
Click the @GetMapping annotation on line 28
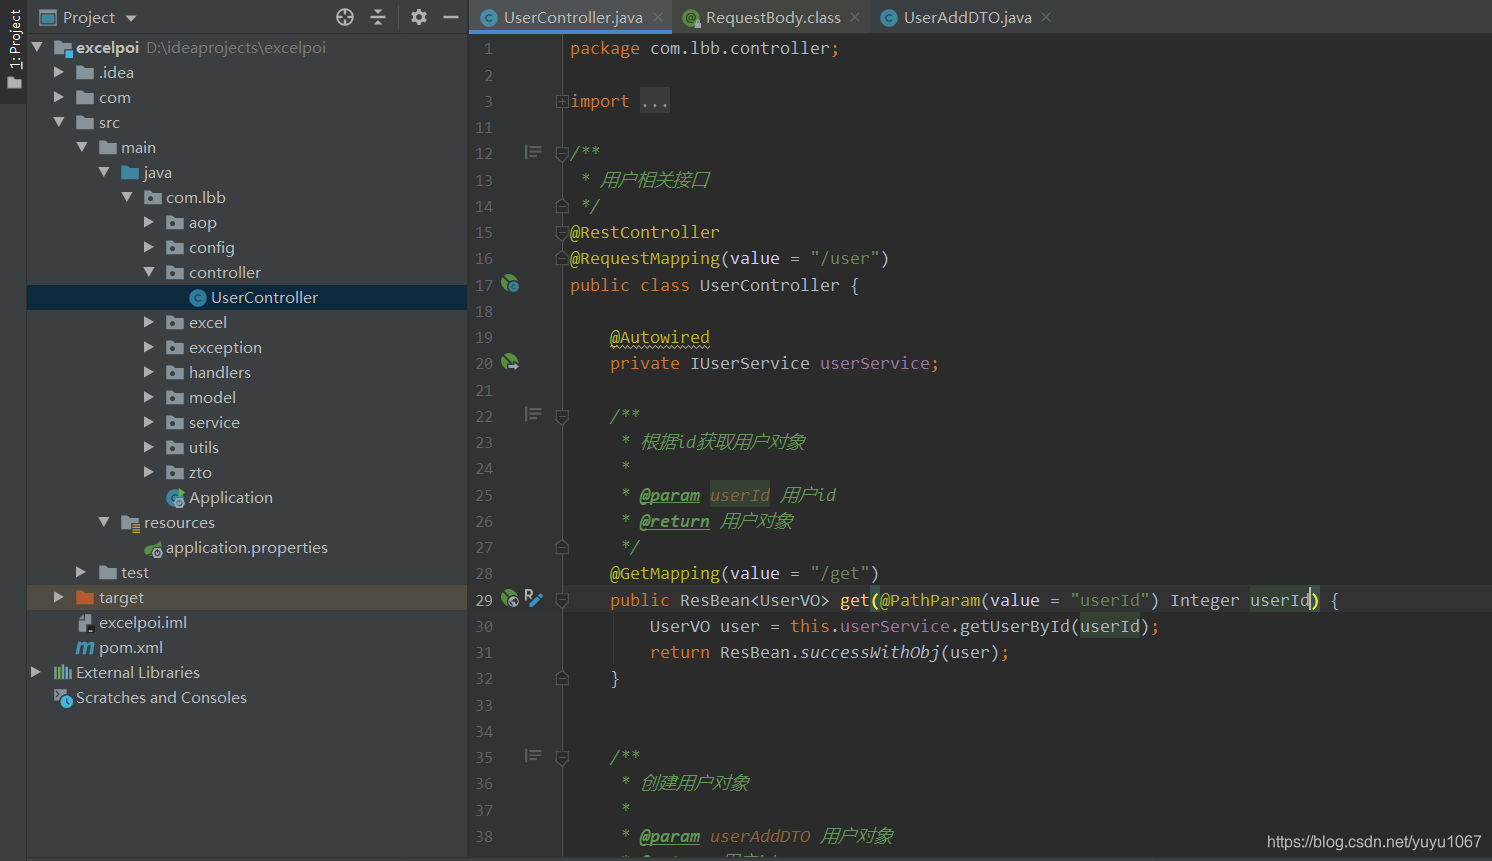pyautogui.click(x=665, y=573)
